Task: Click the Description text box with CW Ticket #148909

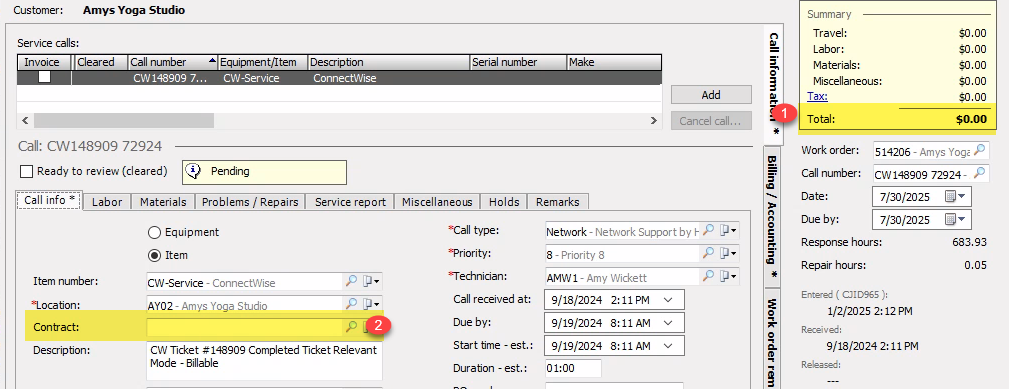Action: tap(264, 360)
